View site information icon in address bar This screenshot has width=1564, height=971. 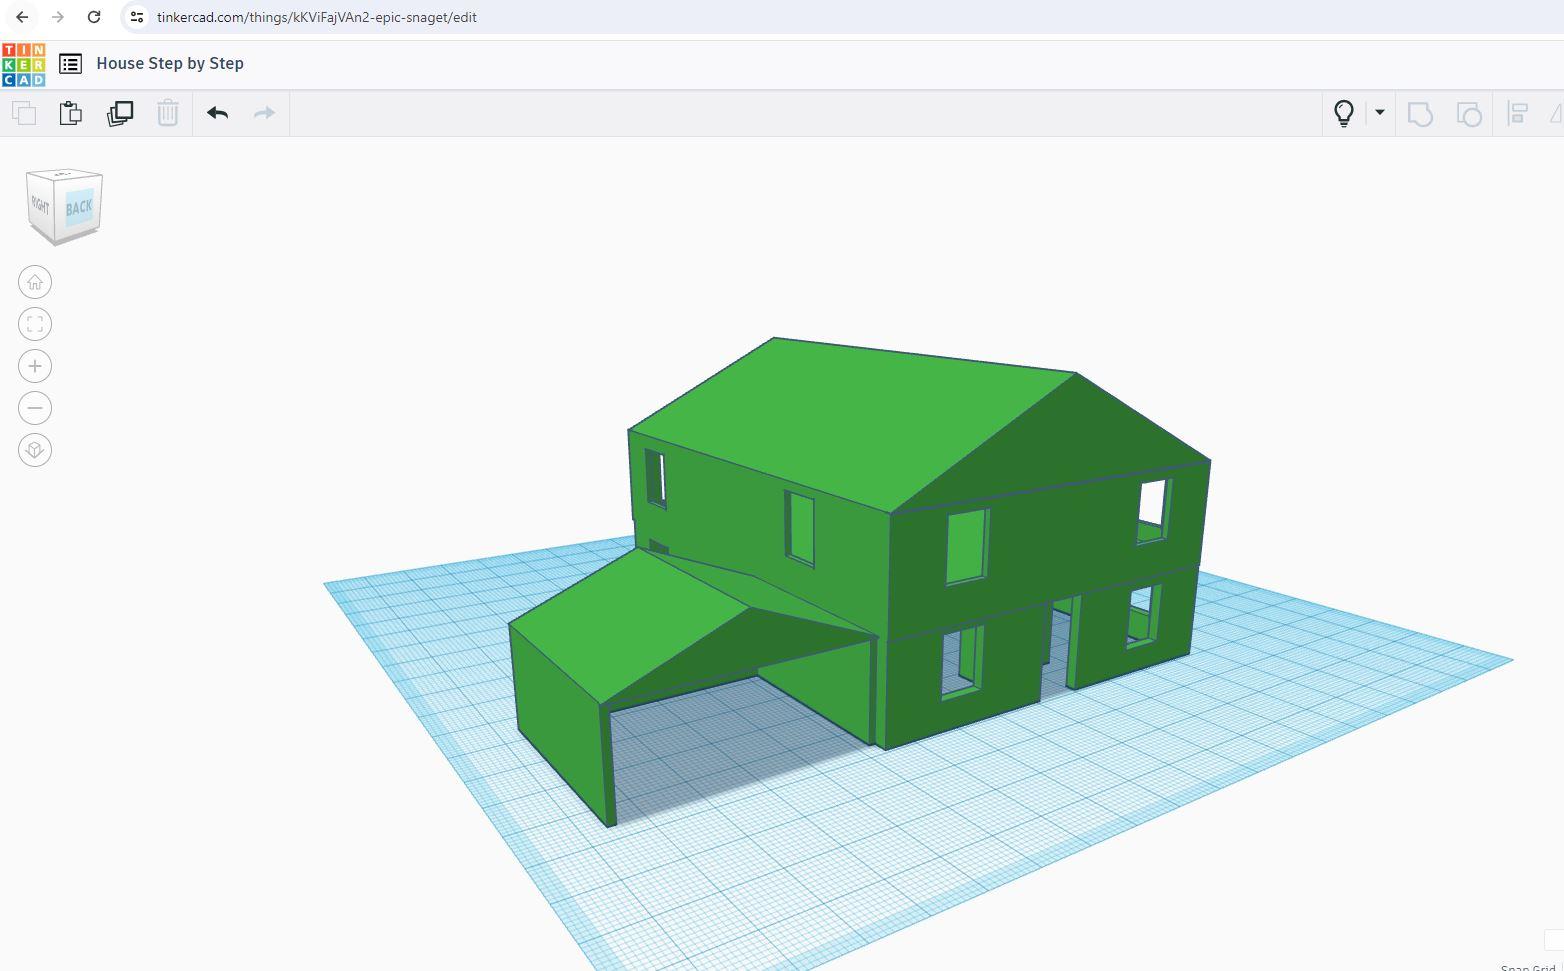click(137, 17)
